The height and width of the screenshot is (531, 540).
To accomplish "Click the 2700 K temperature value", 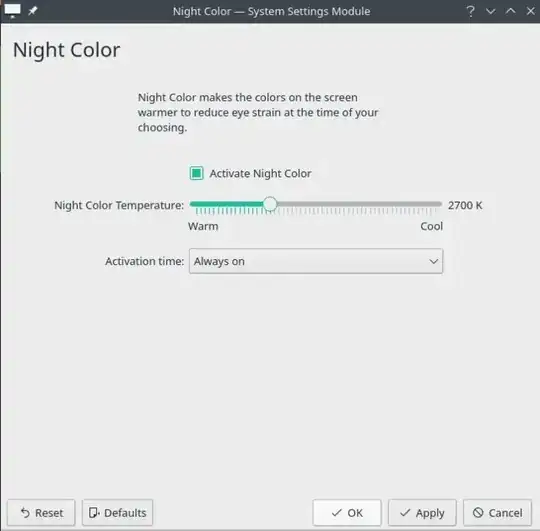I will pos(465,205).
